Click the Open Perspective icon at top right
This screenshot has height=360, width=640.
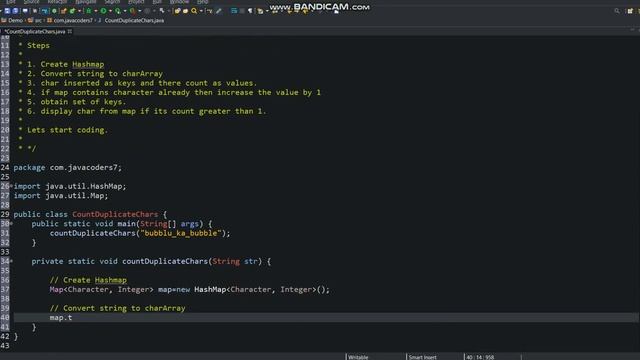pos(630,11)
